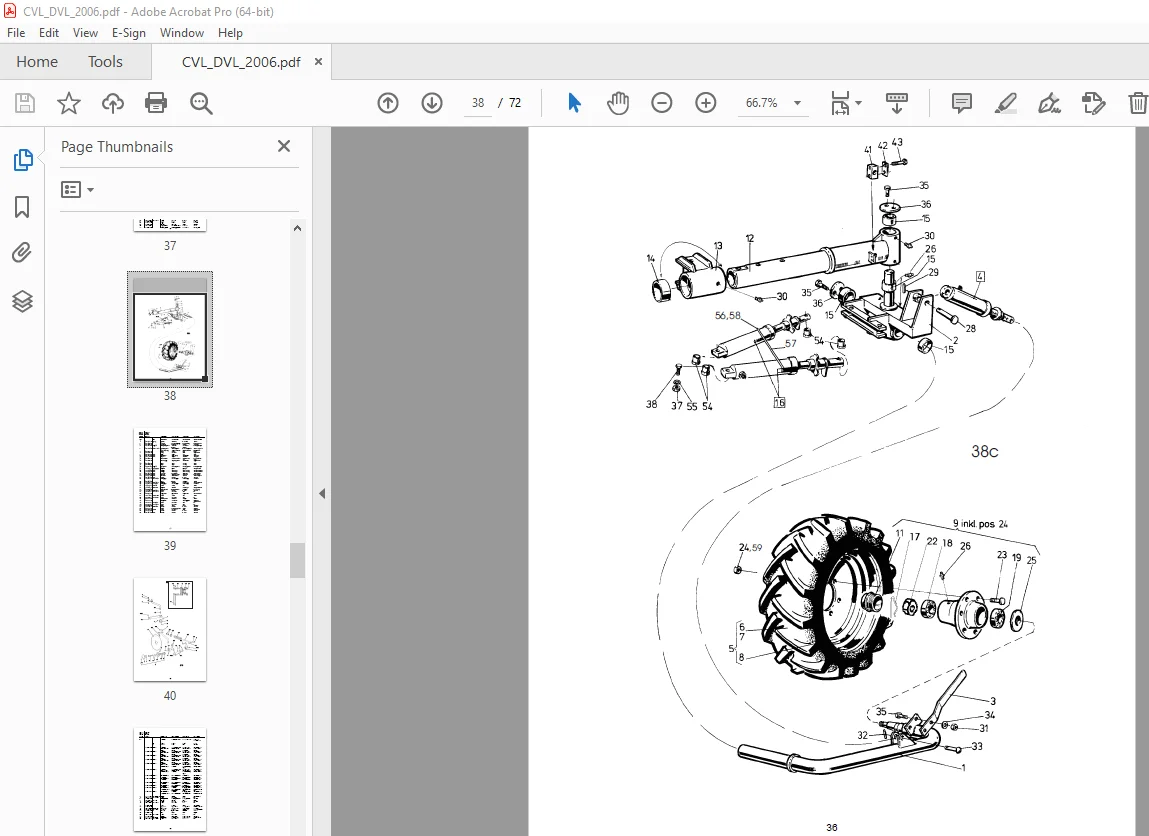
Task: Select the highlighter tool
Action: coord(1005,103)
